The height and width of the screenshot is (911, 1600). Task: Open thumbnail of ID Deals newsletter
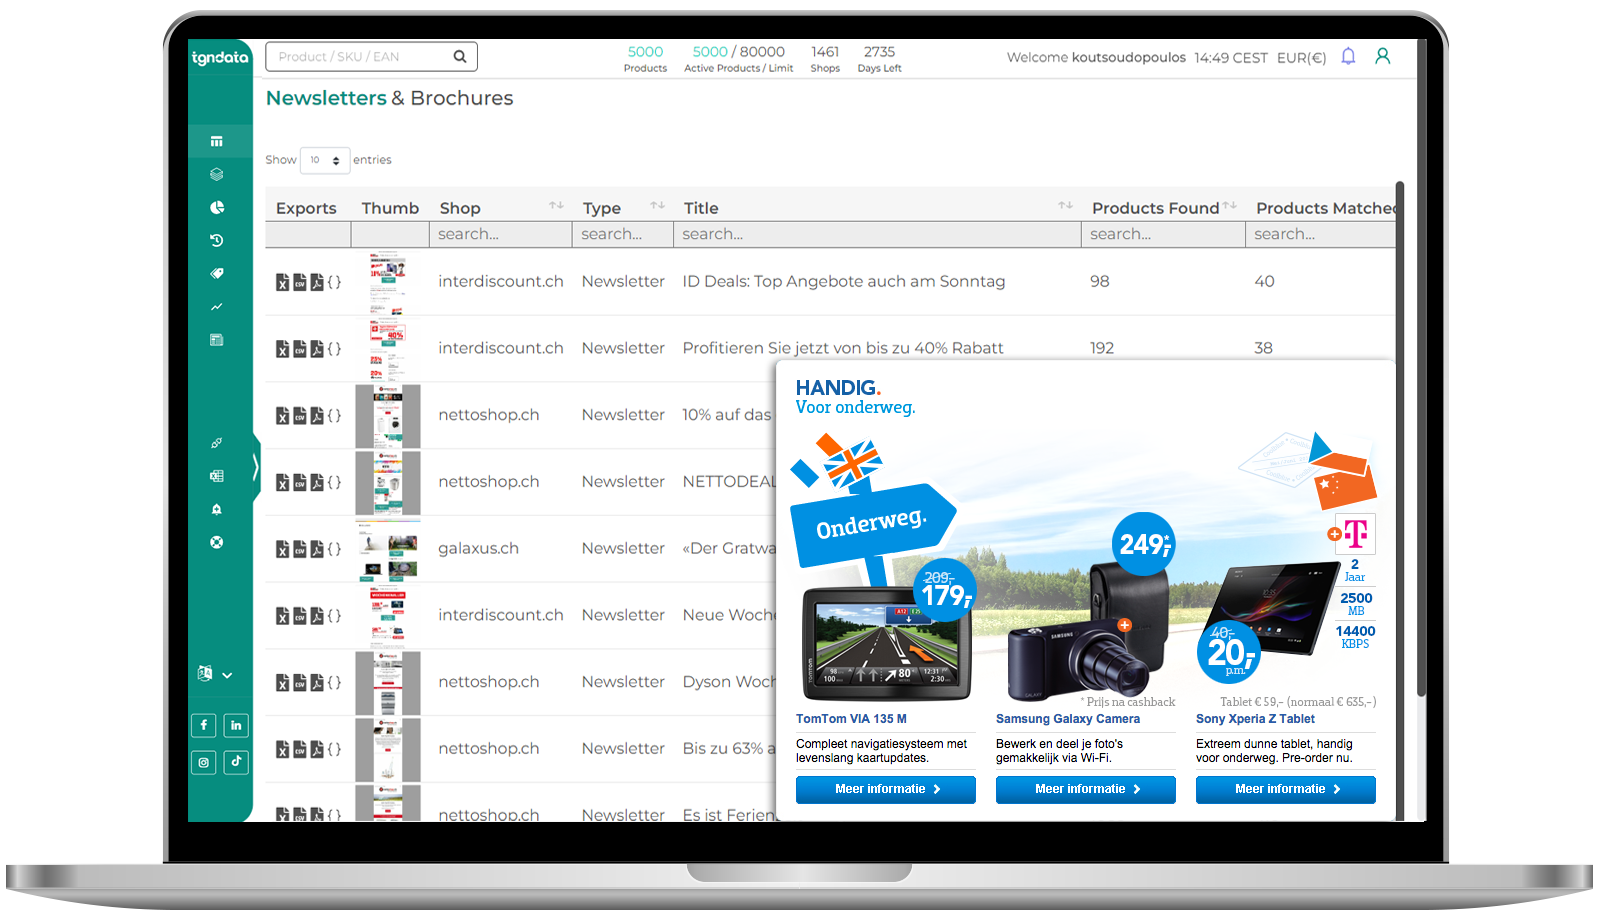tap(388, 282)
